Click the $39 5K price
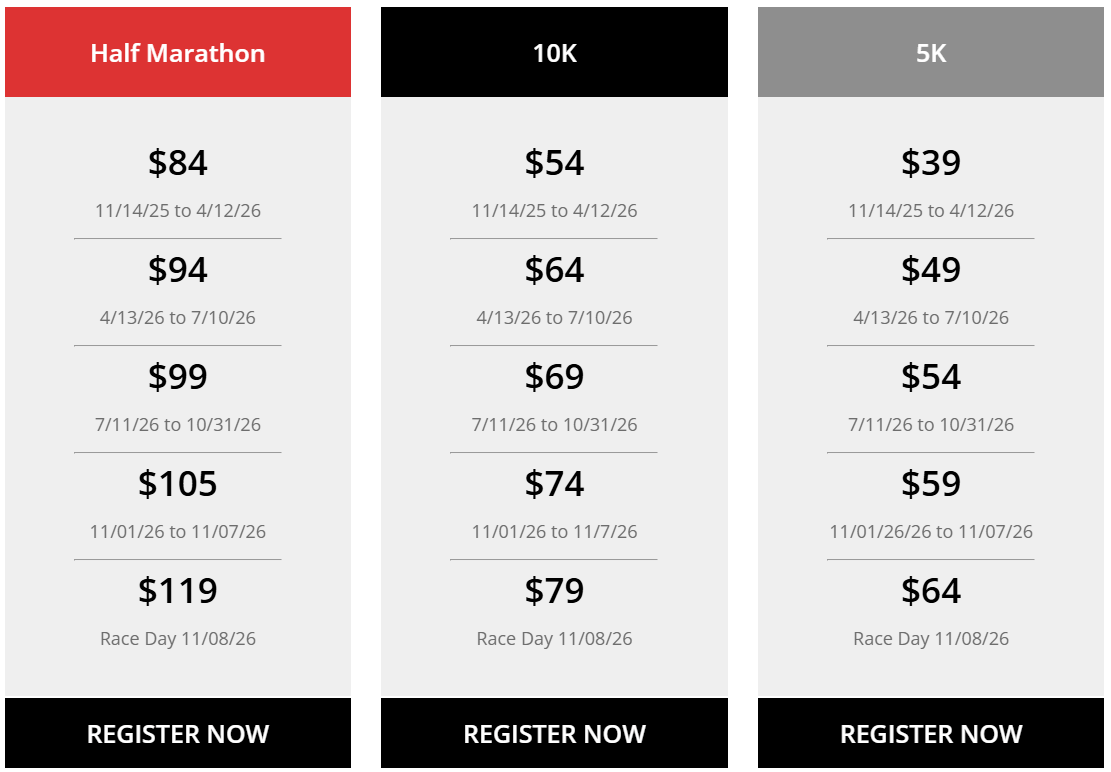The width and height of the screenshot is (1111, 772). [931, 163]
